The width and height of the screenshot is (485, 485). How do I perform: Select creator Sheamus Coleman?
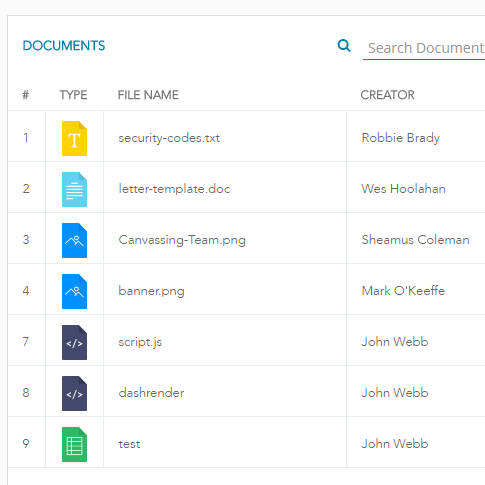(415, 240)
